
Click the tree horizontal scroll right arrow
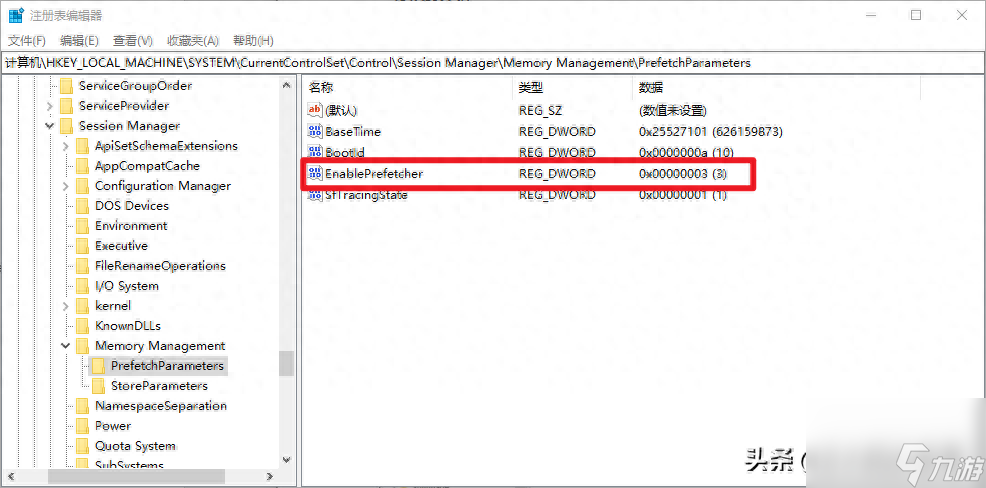(x=269, y=476)
